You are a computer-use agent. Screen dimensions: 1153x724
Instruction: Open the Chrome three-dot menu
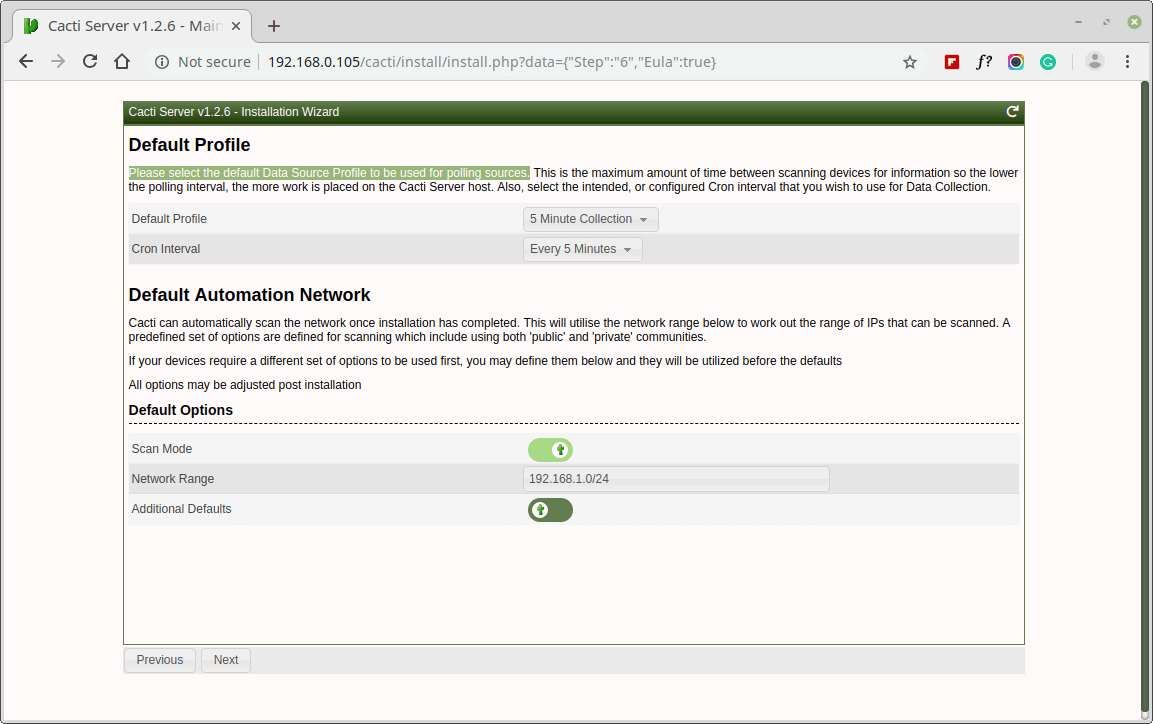(x=1127, y=62)
